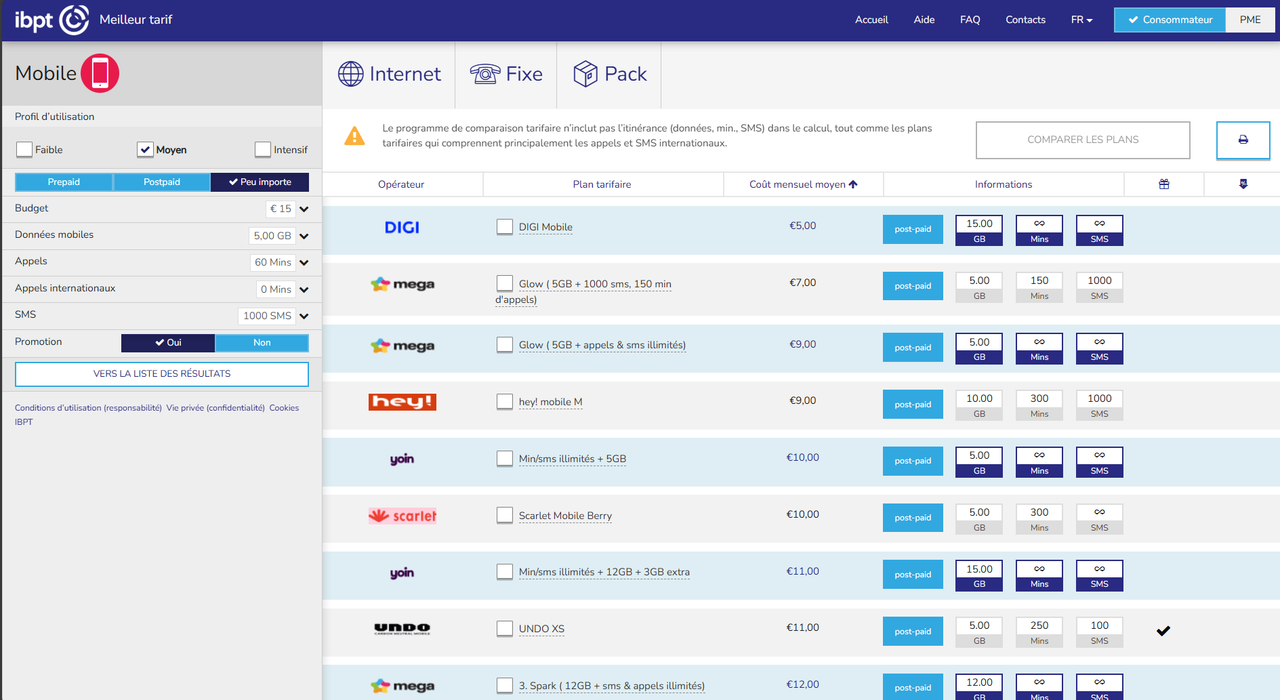The image size is (1280, 700).
Task: Switch to the Fixe tab
Action: tap(506, 74)
